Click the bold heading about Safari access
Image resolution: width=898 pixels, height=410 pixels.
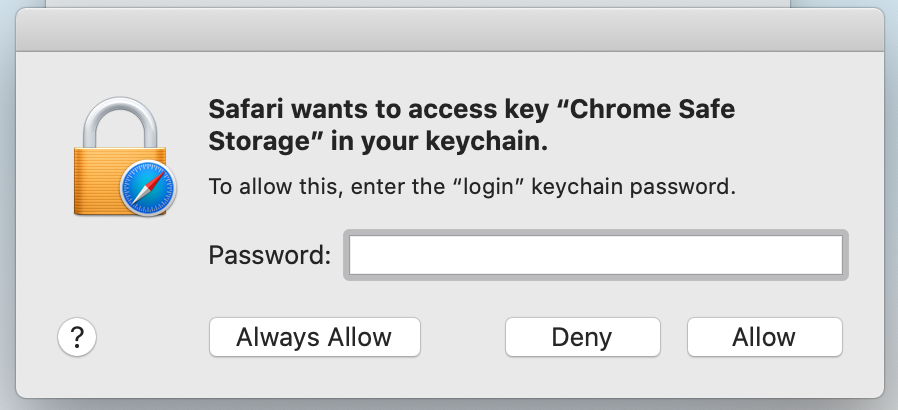471,125
